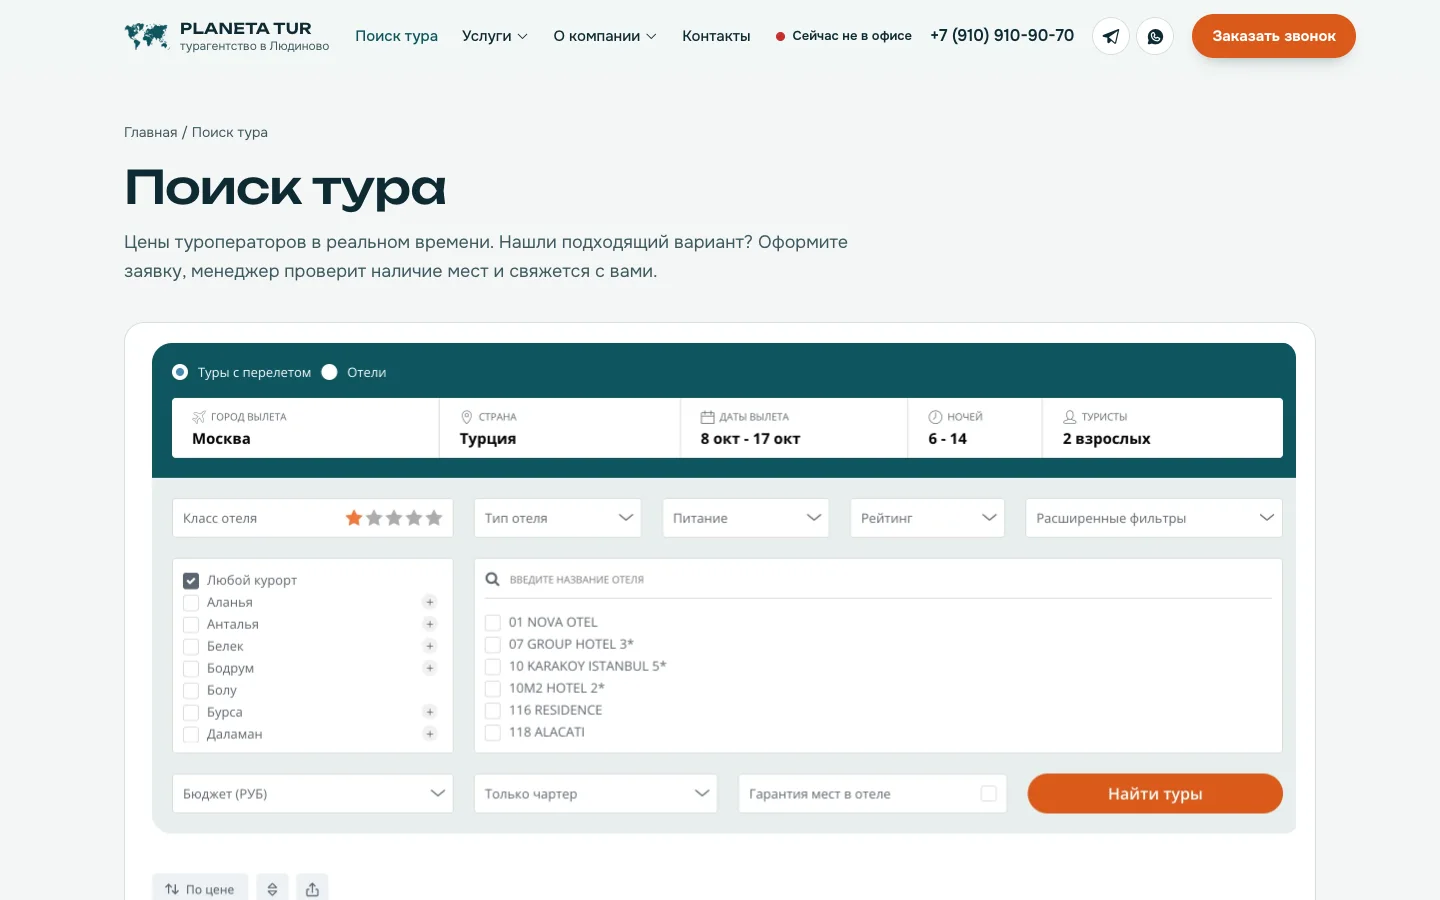The width and height of the screenshot is (1440, 900).
Task: Go to 'Контакты' page
Action: [716, 36]
